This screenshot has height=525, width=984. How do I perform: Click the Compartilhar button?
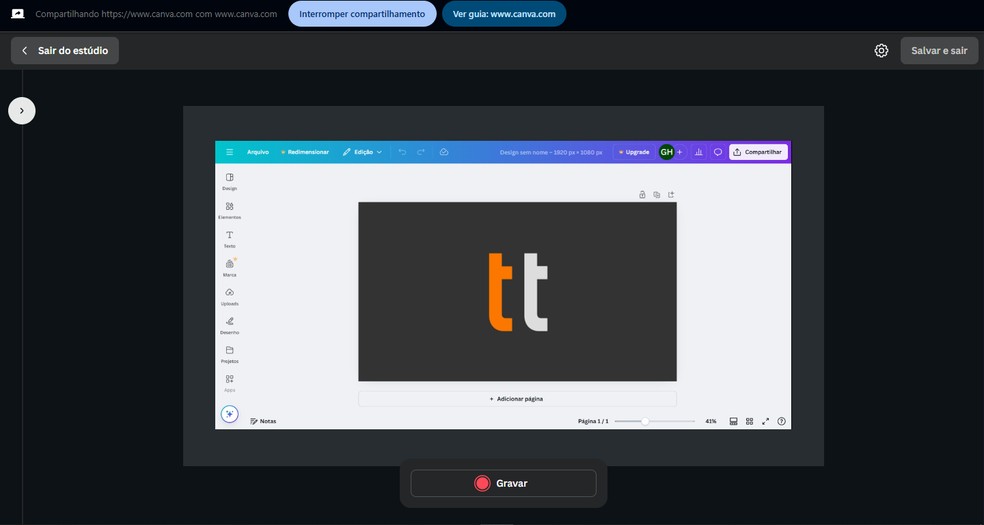758,152
